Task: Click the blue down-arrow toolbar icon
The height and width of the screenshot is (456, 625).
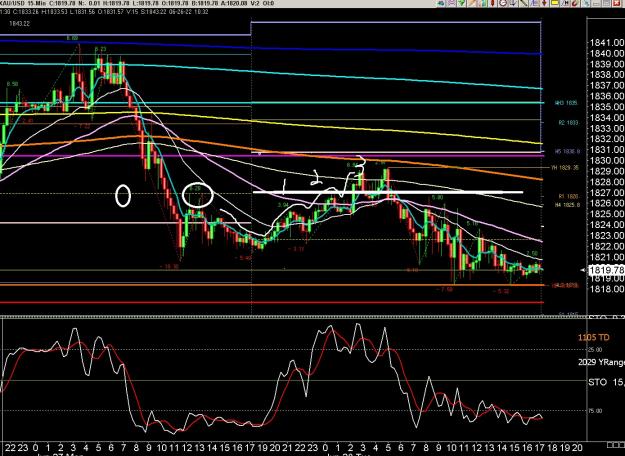Action: click(513, 3)
